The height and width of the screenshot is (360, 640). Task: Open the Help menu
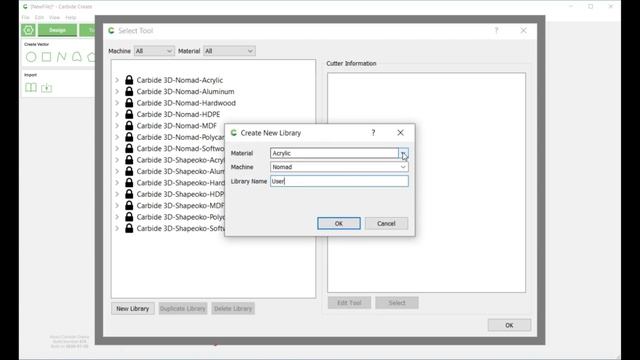tap(71, 18)
